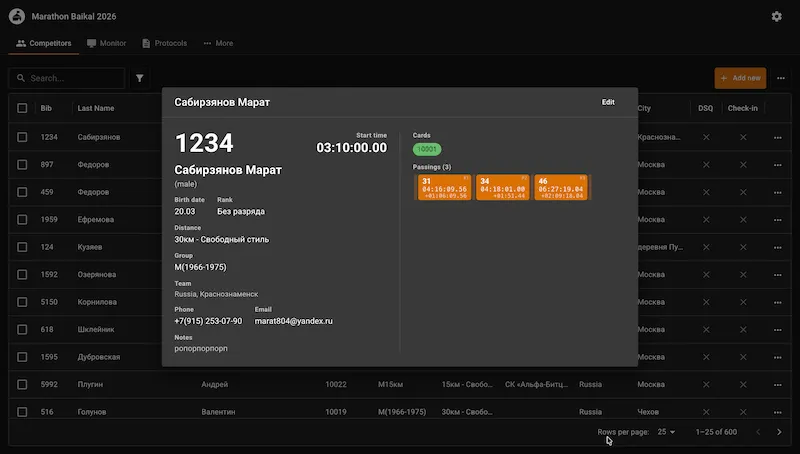Sort by City column header
The image size is (800, 454).
tap(644, 108)
